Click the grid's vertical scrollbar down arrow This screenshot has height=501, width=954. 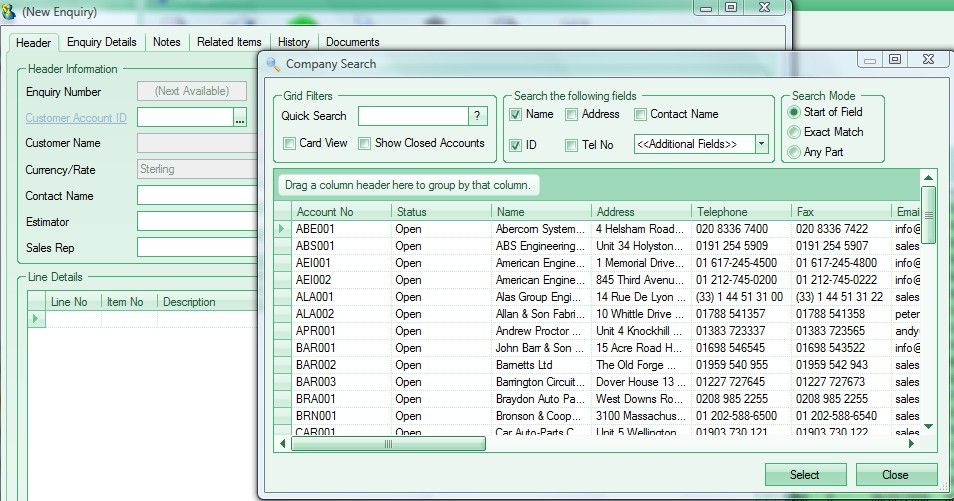pyautogui.click(x=928, y=425)
